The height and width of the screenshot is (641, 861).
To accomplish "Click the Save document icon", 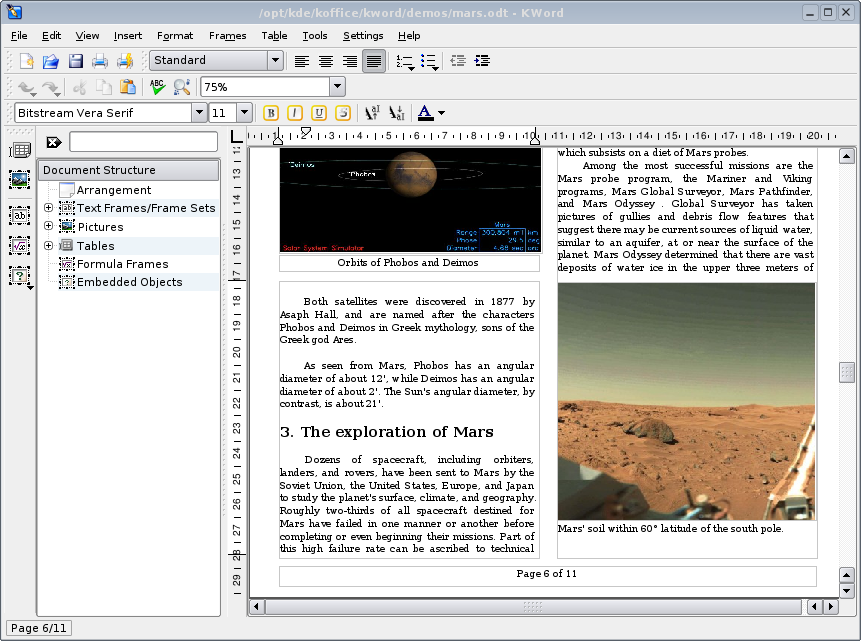I will pyautogui.click(x=76, y=61).
